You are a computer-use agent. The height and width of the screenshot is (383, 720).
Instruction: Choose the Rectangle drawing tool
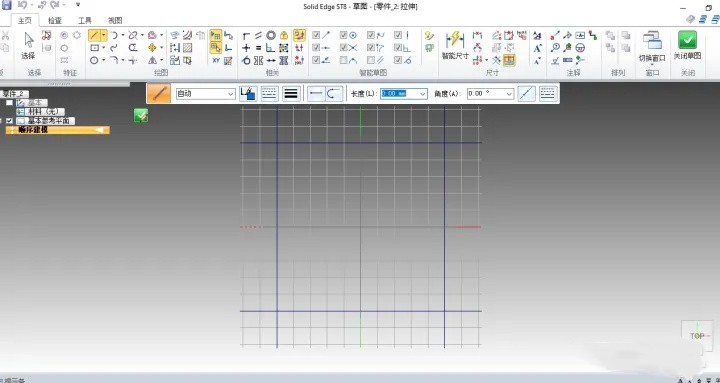click(x=95, y=48)
